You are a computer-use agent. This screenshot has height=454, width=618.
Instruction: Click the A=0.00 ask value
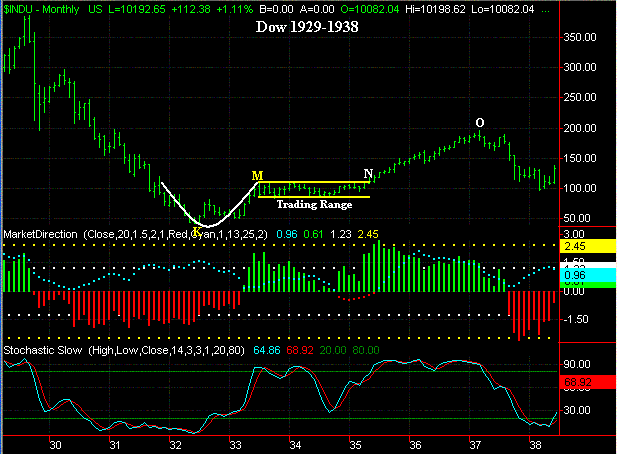[317, 9]
